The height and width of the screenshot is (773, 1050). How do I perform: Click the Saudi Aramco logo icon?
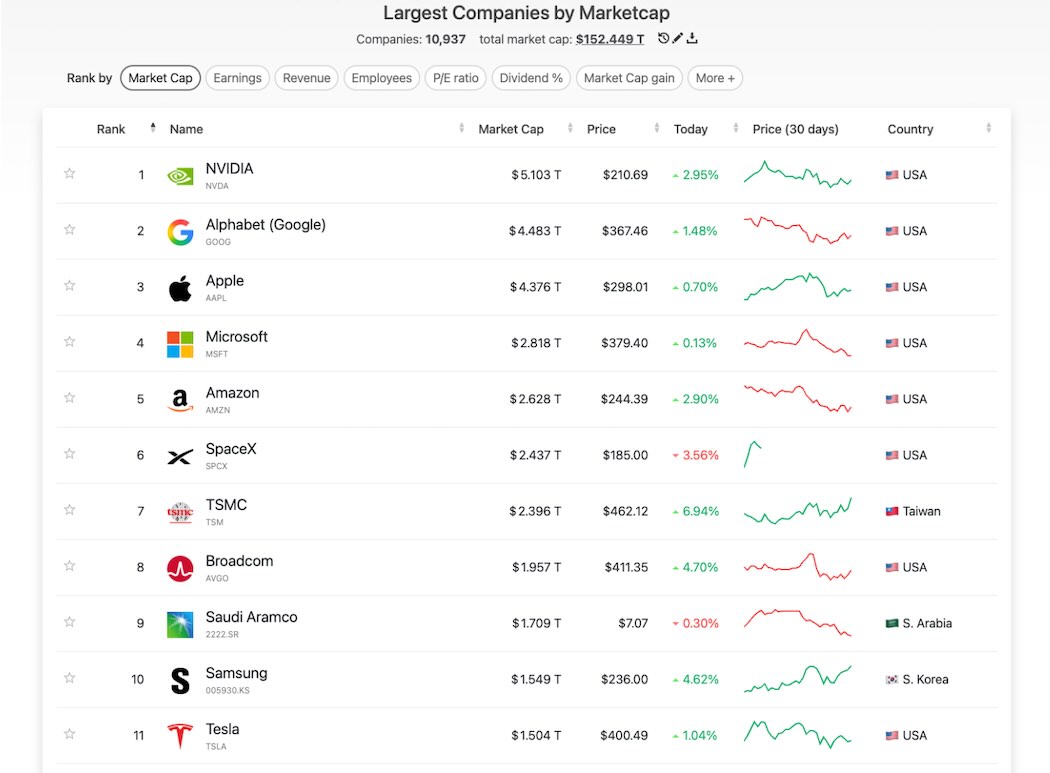click(x=180, y=624)
